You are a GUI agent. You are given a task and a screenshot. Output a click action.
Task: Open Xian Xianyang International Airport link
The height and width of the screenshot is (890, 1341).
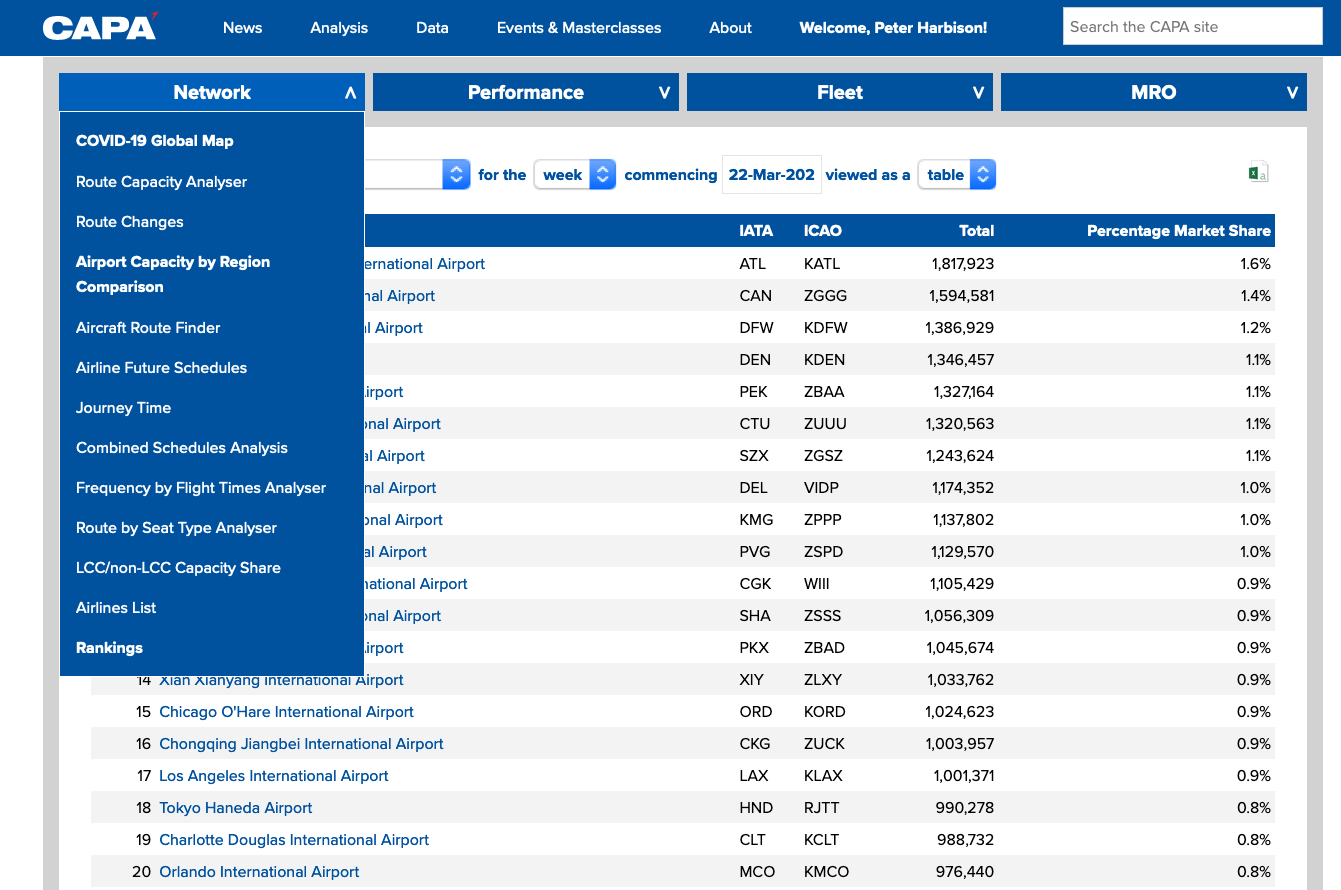pyautogui.click(x=281, y=679)
